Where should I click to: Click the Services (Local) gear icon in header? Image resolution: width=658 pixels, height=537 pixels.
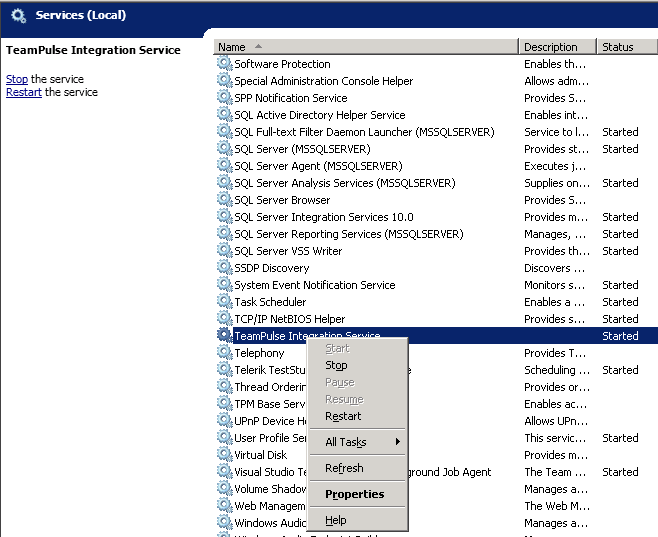[x=18, y=16]
